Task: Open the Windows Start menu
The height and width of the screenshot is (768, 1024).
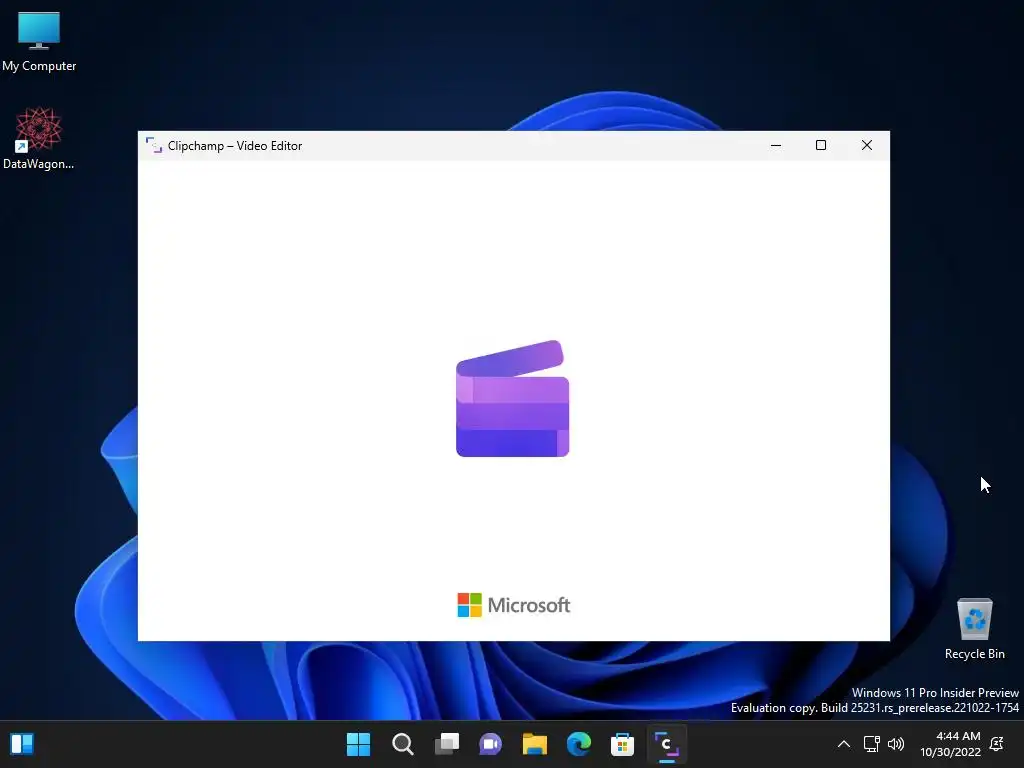Action: pos(359,744)
